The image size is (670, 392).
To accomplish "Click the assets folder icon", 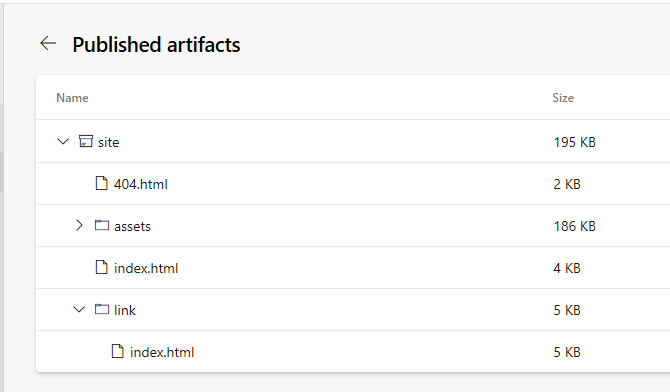I will [102, 225].
